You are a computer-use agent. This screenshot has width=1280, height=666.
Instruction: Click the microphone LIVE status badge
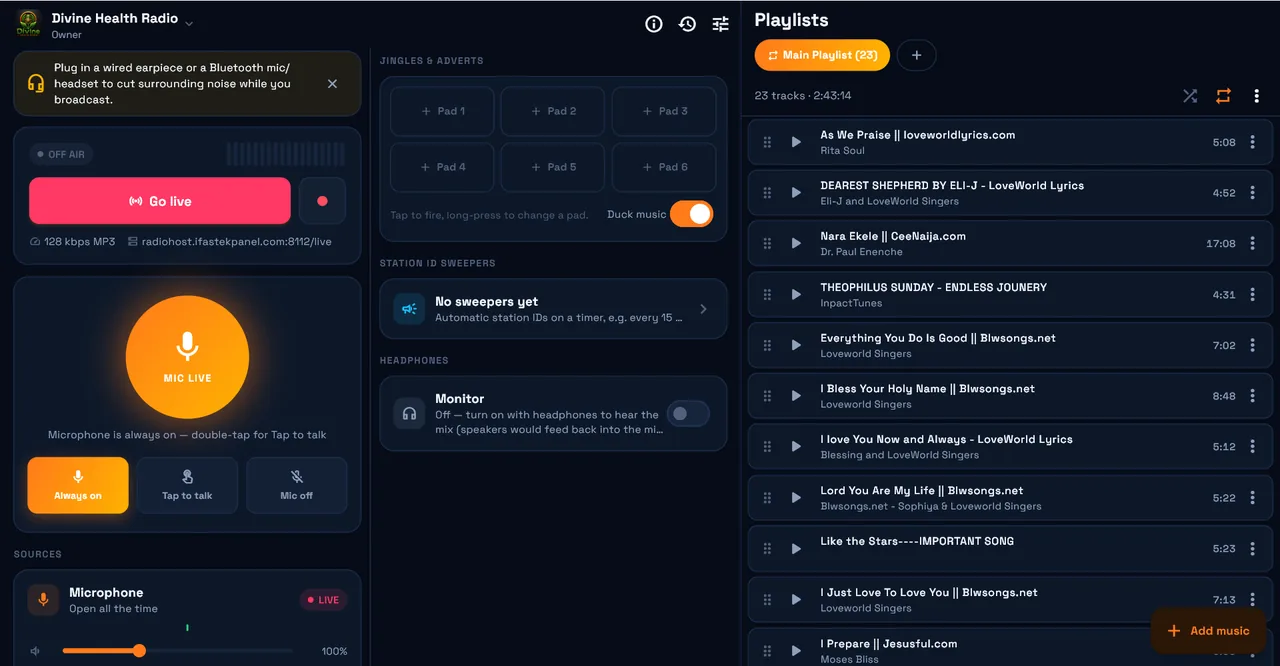tap(323, 600)
